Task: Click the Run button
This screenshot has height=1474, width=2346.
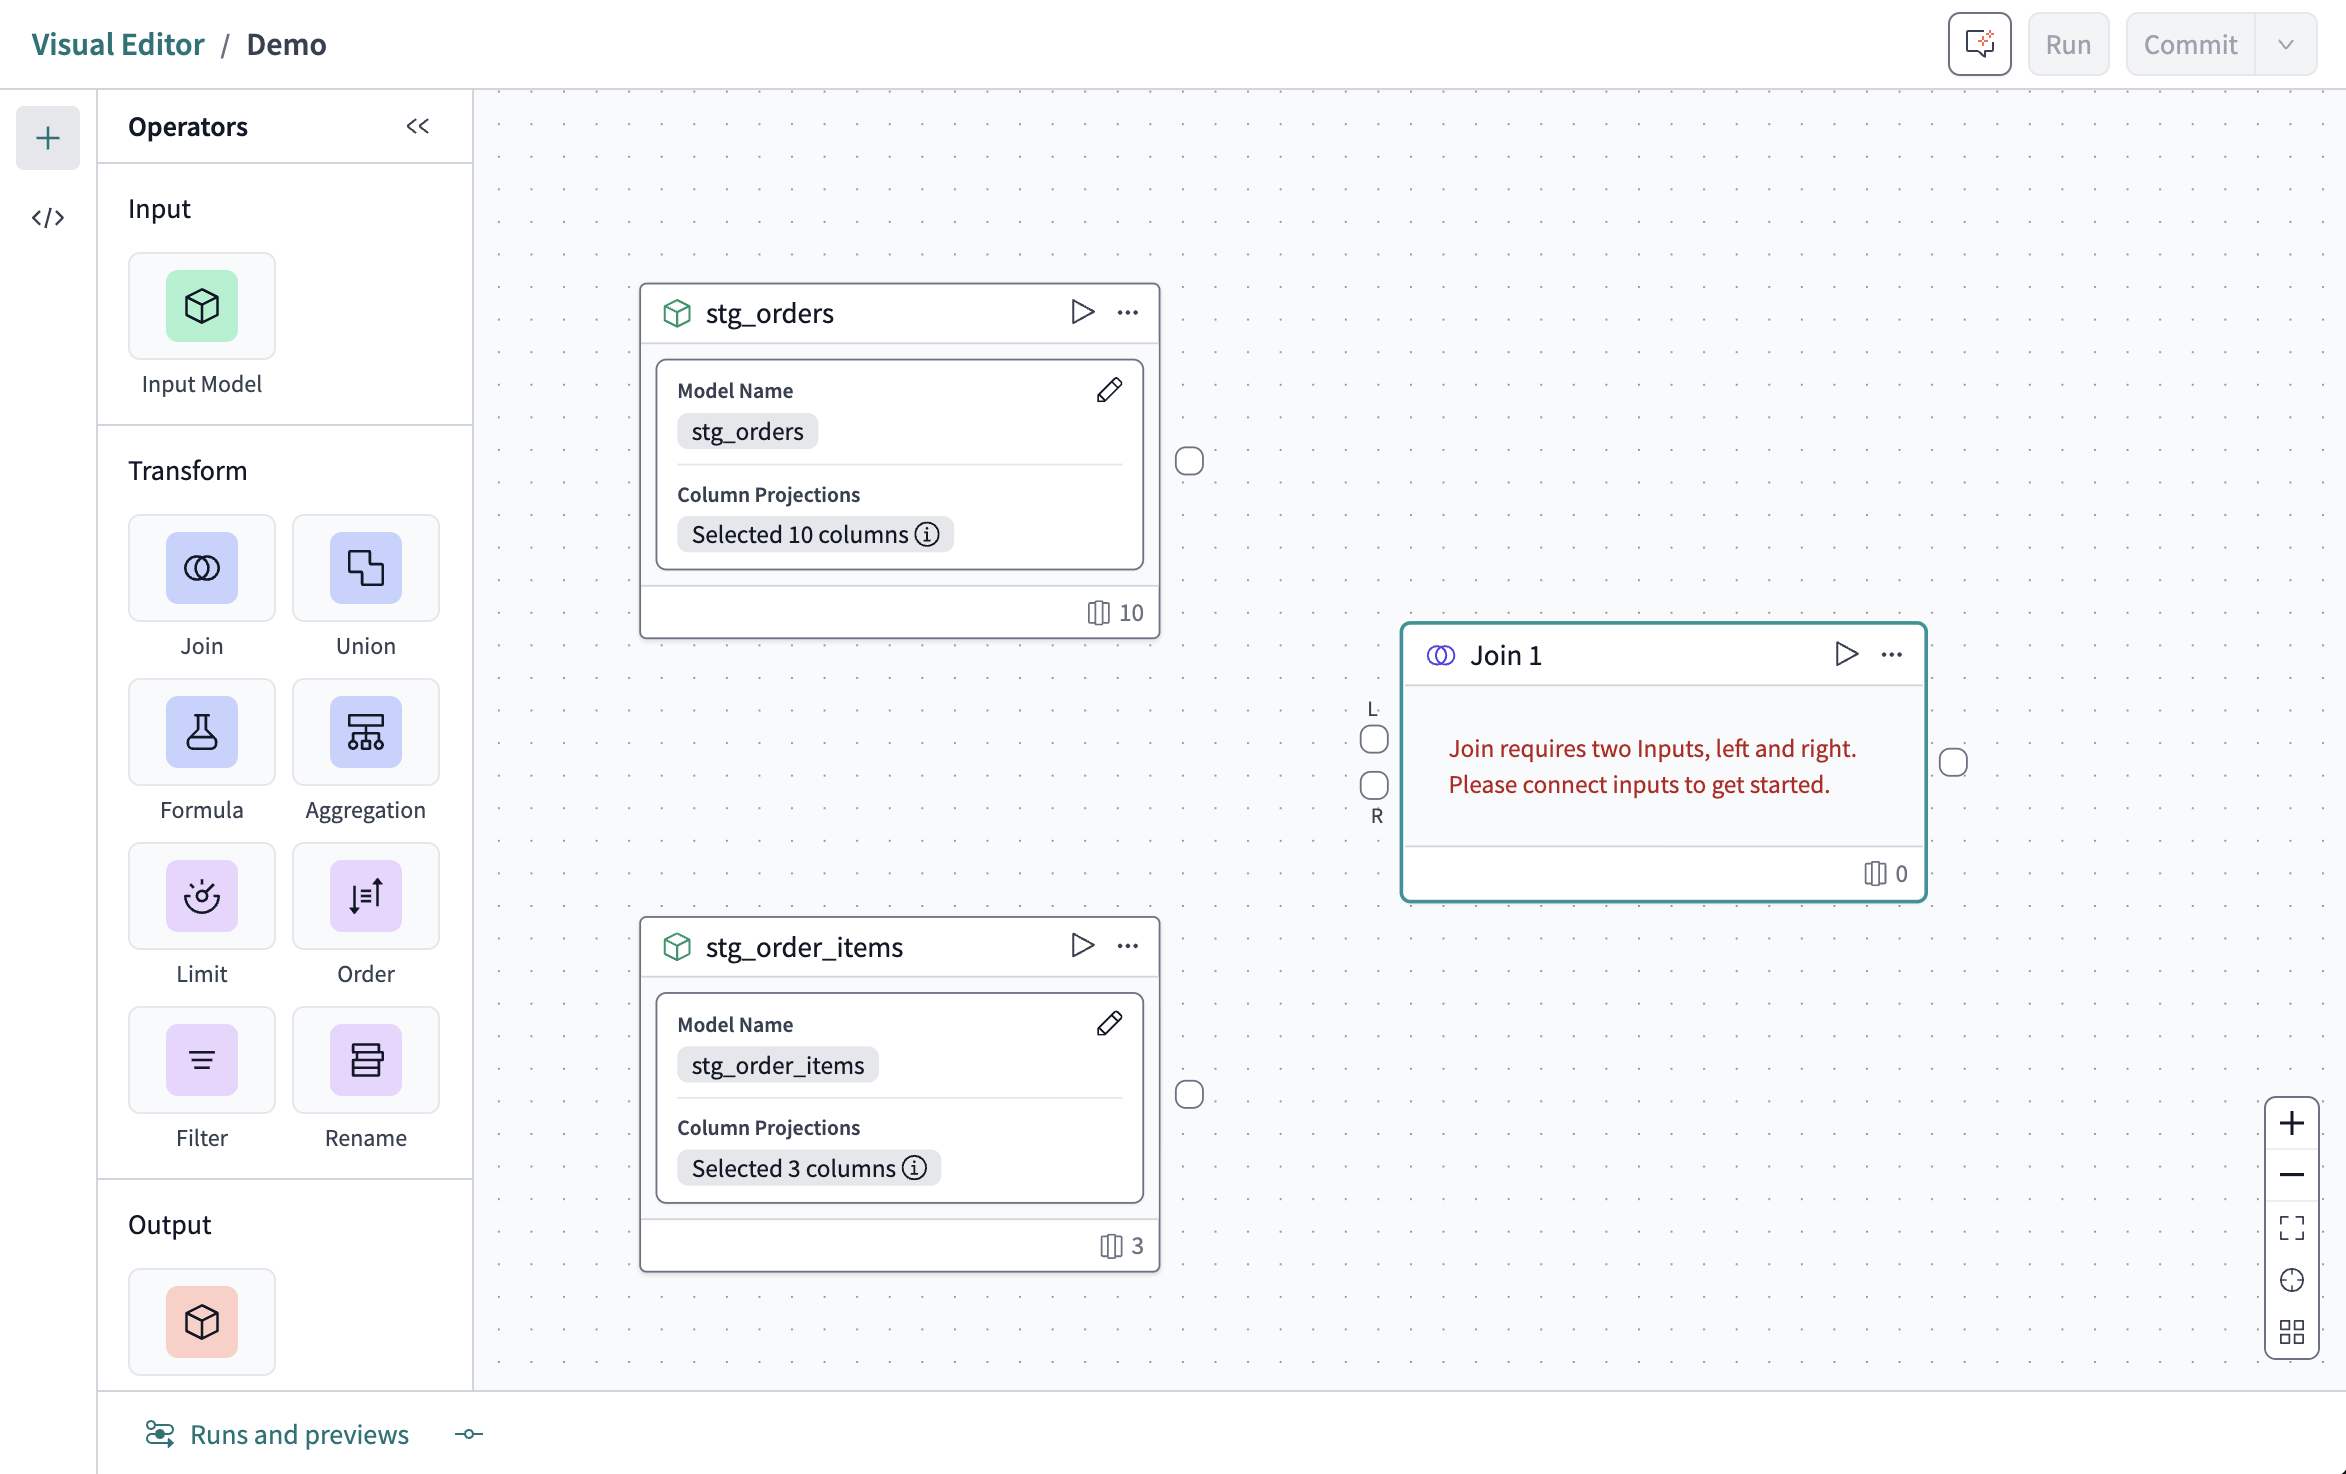Action: (2068, 44)
